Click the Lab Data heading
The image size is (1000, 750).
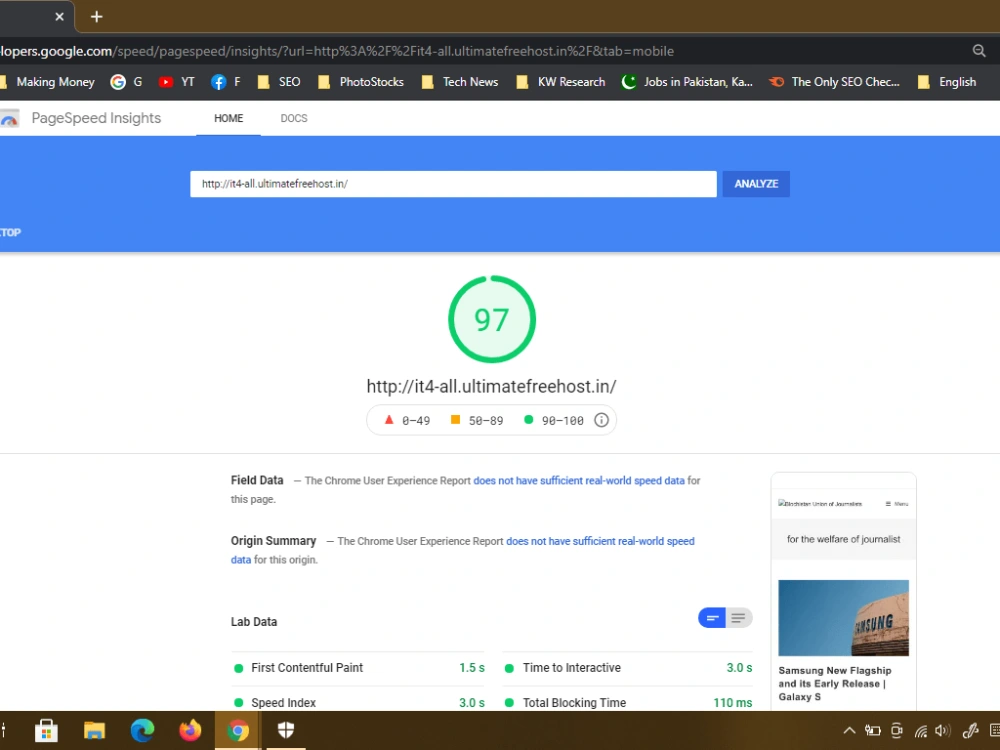click(254, 622)
